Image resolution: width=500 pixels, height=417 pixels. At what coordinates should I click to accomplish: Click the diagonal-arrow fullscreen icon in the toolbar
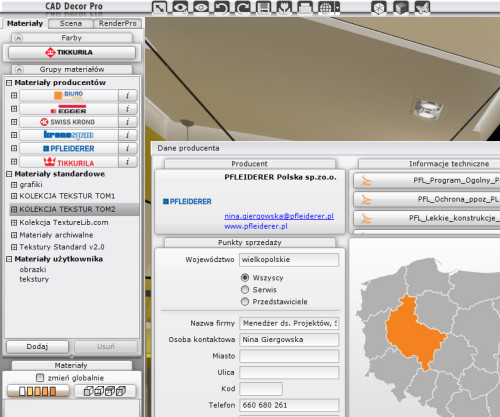(159, 7)
